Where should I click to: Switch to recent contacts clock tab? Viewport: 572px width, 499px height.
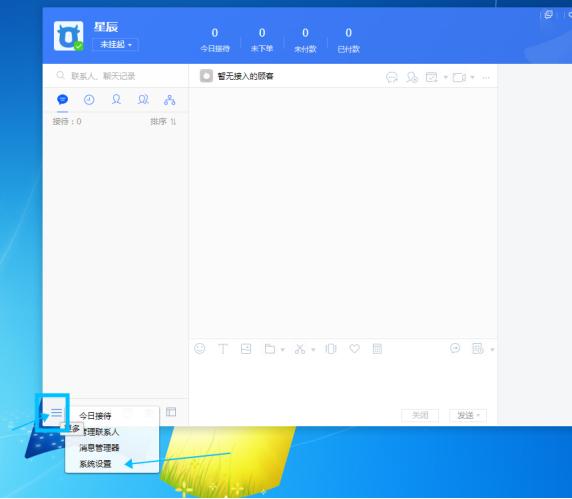click(89, 100)
